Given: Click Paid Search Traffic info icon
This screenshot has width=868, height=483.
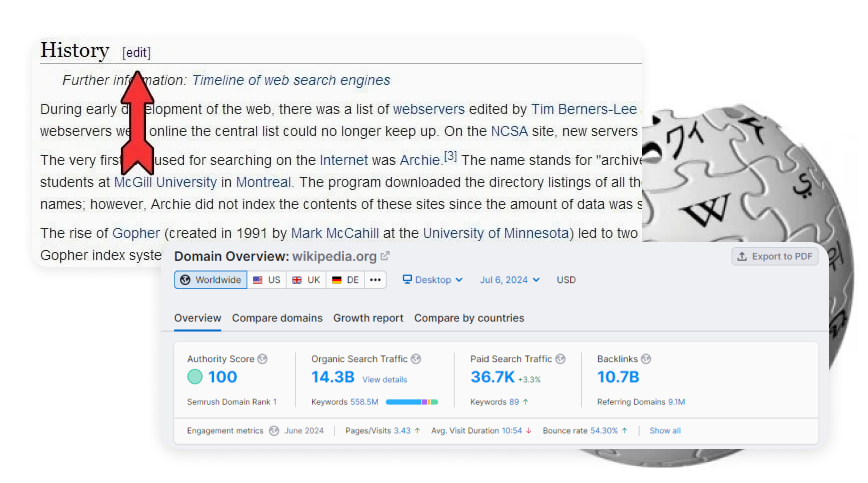Looking at the screenshot, I should point(560,359).
